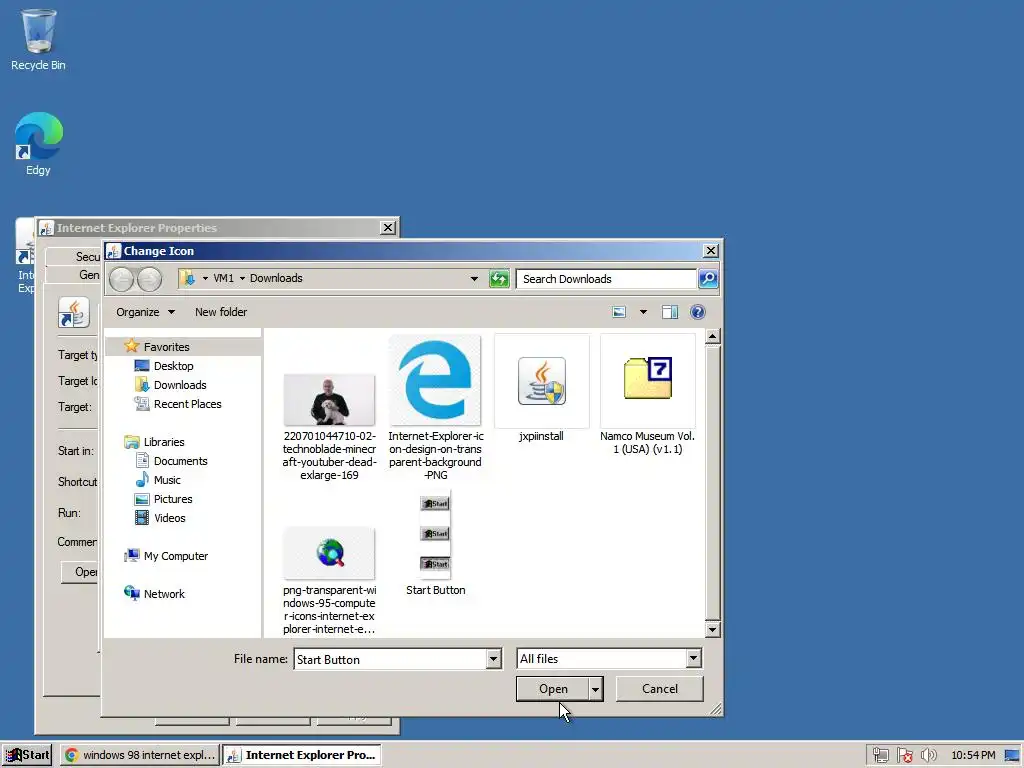The width and height of the screenshot is (1024, 768).
Task: Click the volume speaker tray icon
Action: 928,756
